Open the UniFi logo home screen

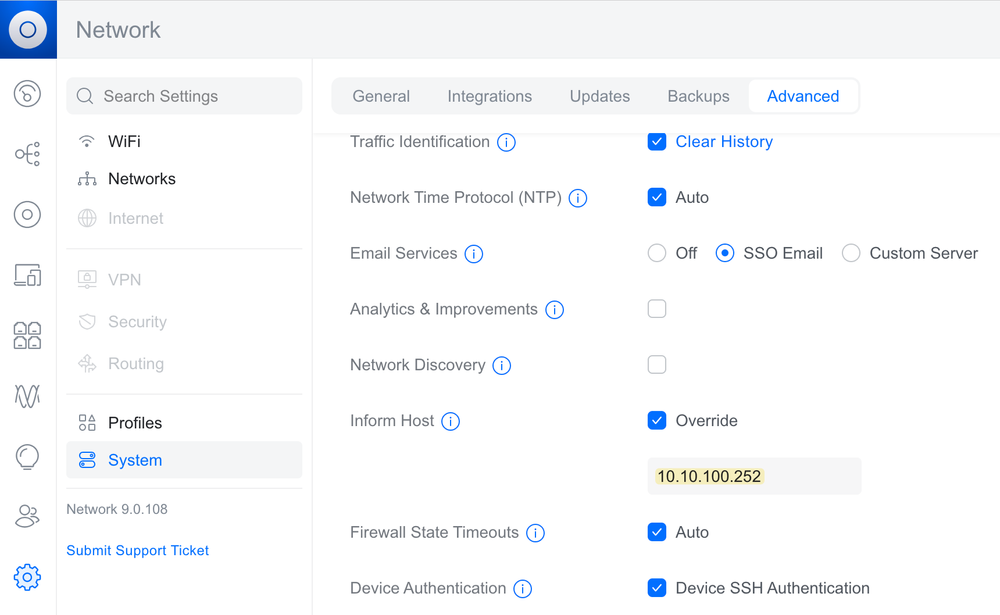28,29
